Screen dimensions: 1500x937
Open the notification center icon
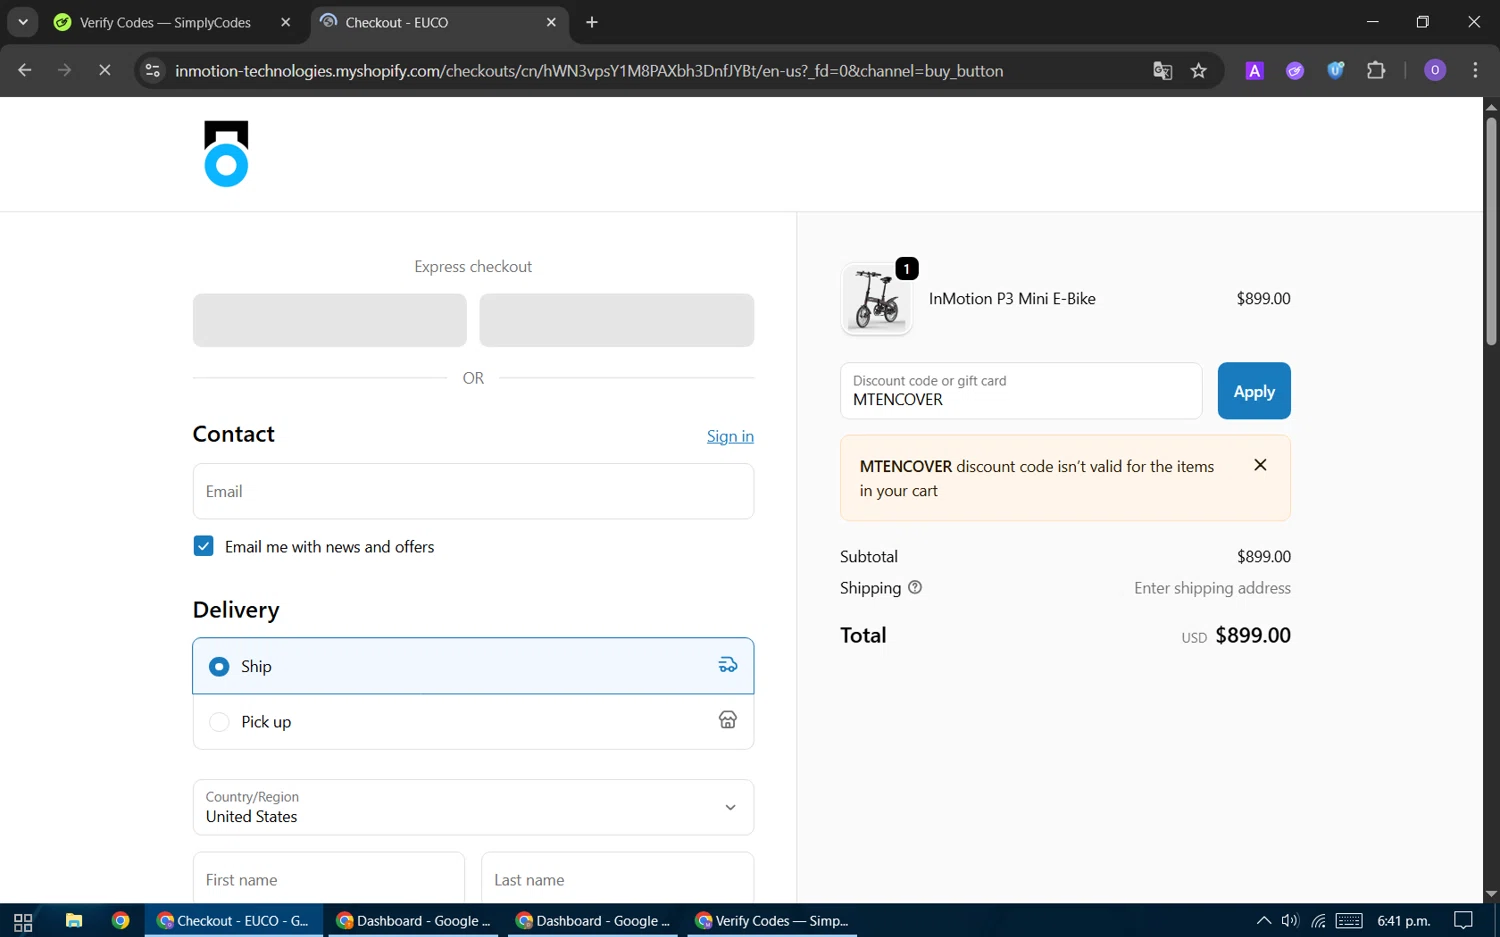pyautogui.click(x=1463, y=921)
